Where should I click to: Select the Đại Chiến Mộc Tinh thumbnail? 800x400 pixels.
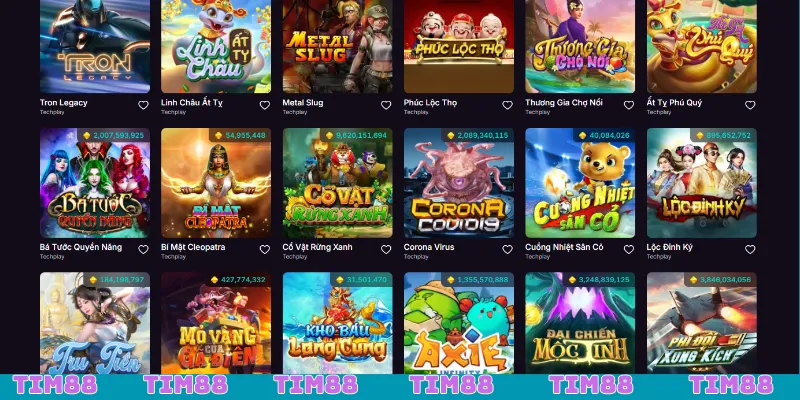point(581,323)
